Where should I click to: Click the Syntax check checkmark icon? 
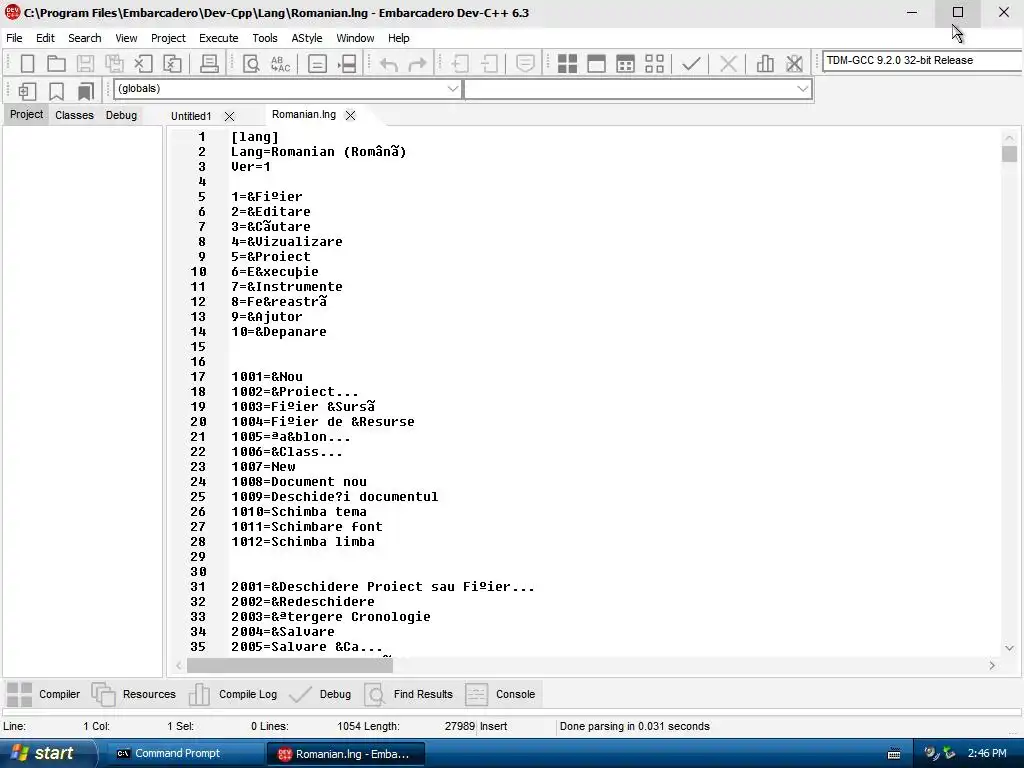691,63
